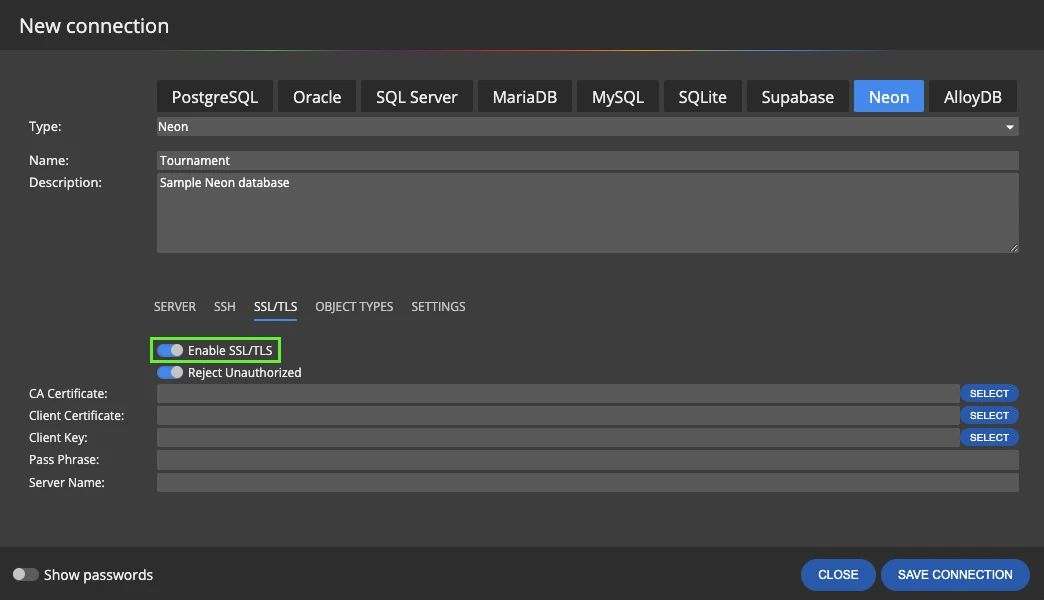
Task: Choose the Oracle database type button
Action: tap(317, 97)
